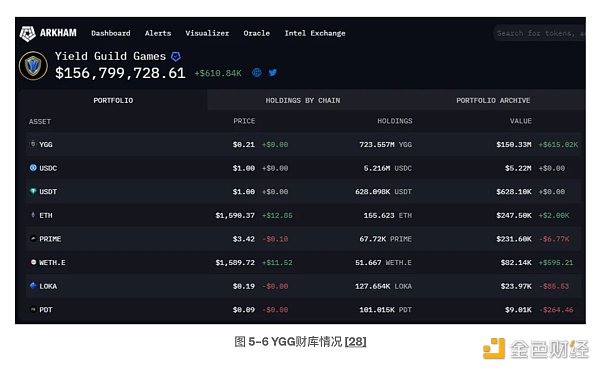The image size is (600, 370).
Task: Go to the Alerts page
Action: [x=158, y=33]
